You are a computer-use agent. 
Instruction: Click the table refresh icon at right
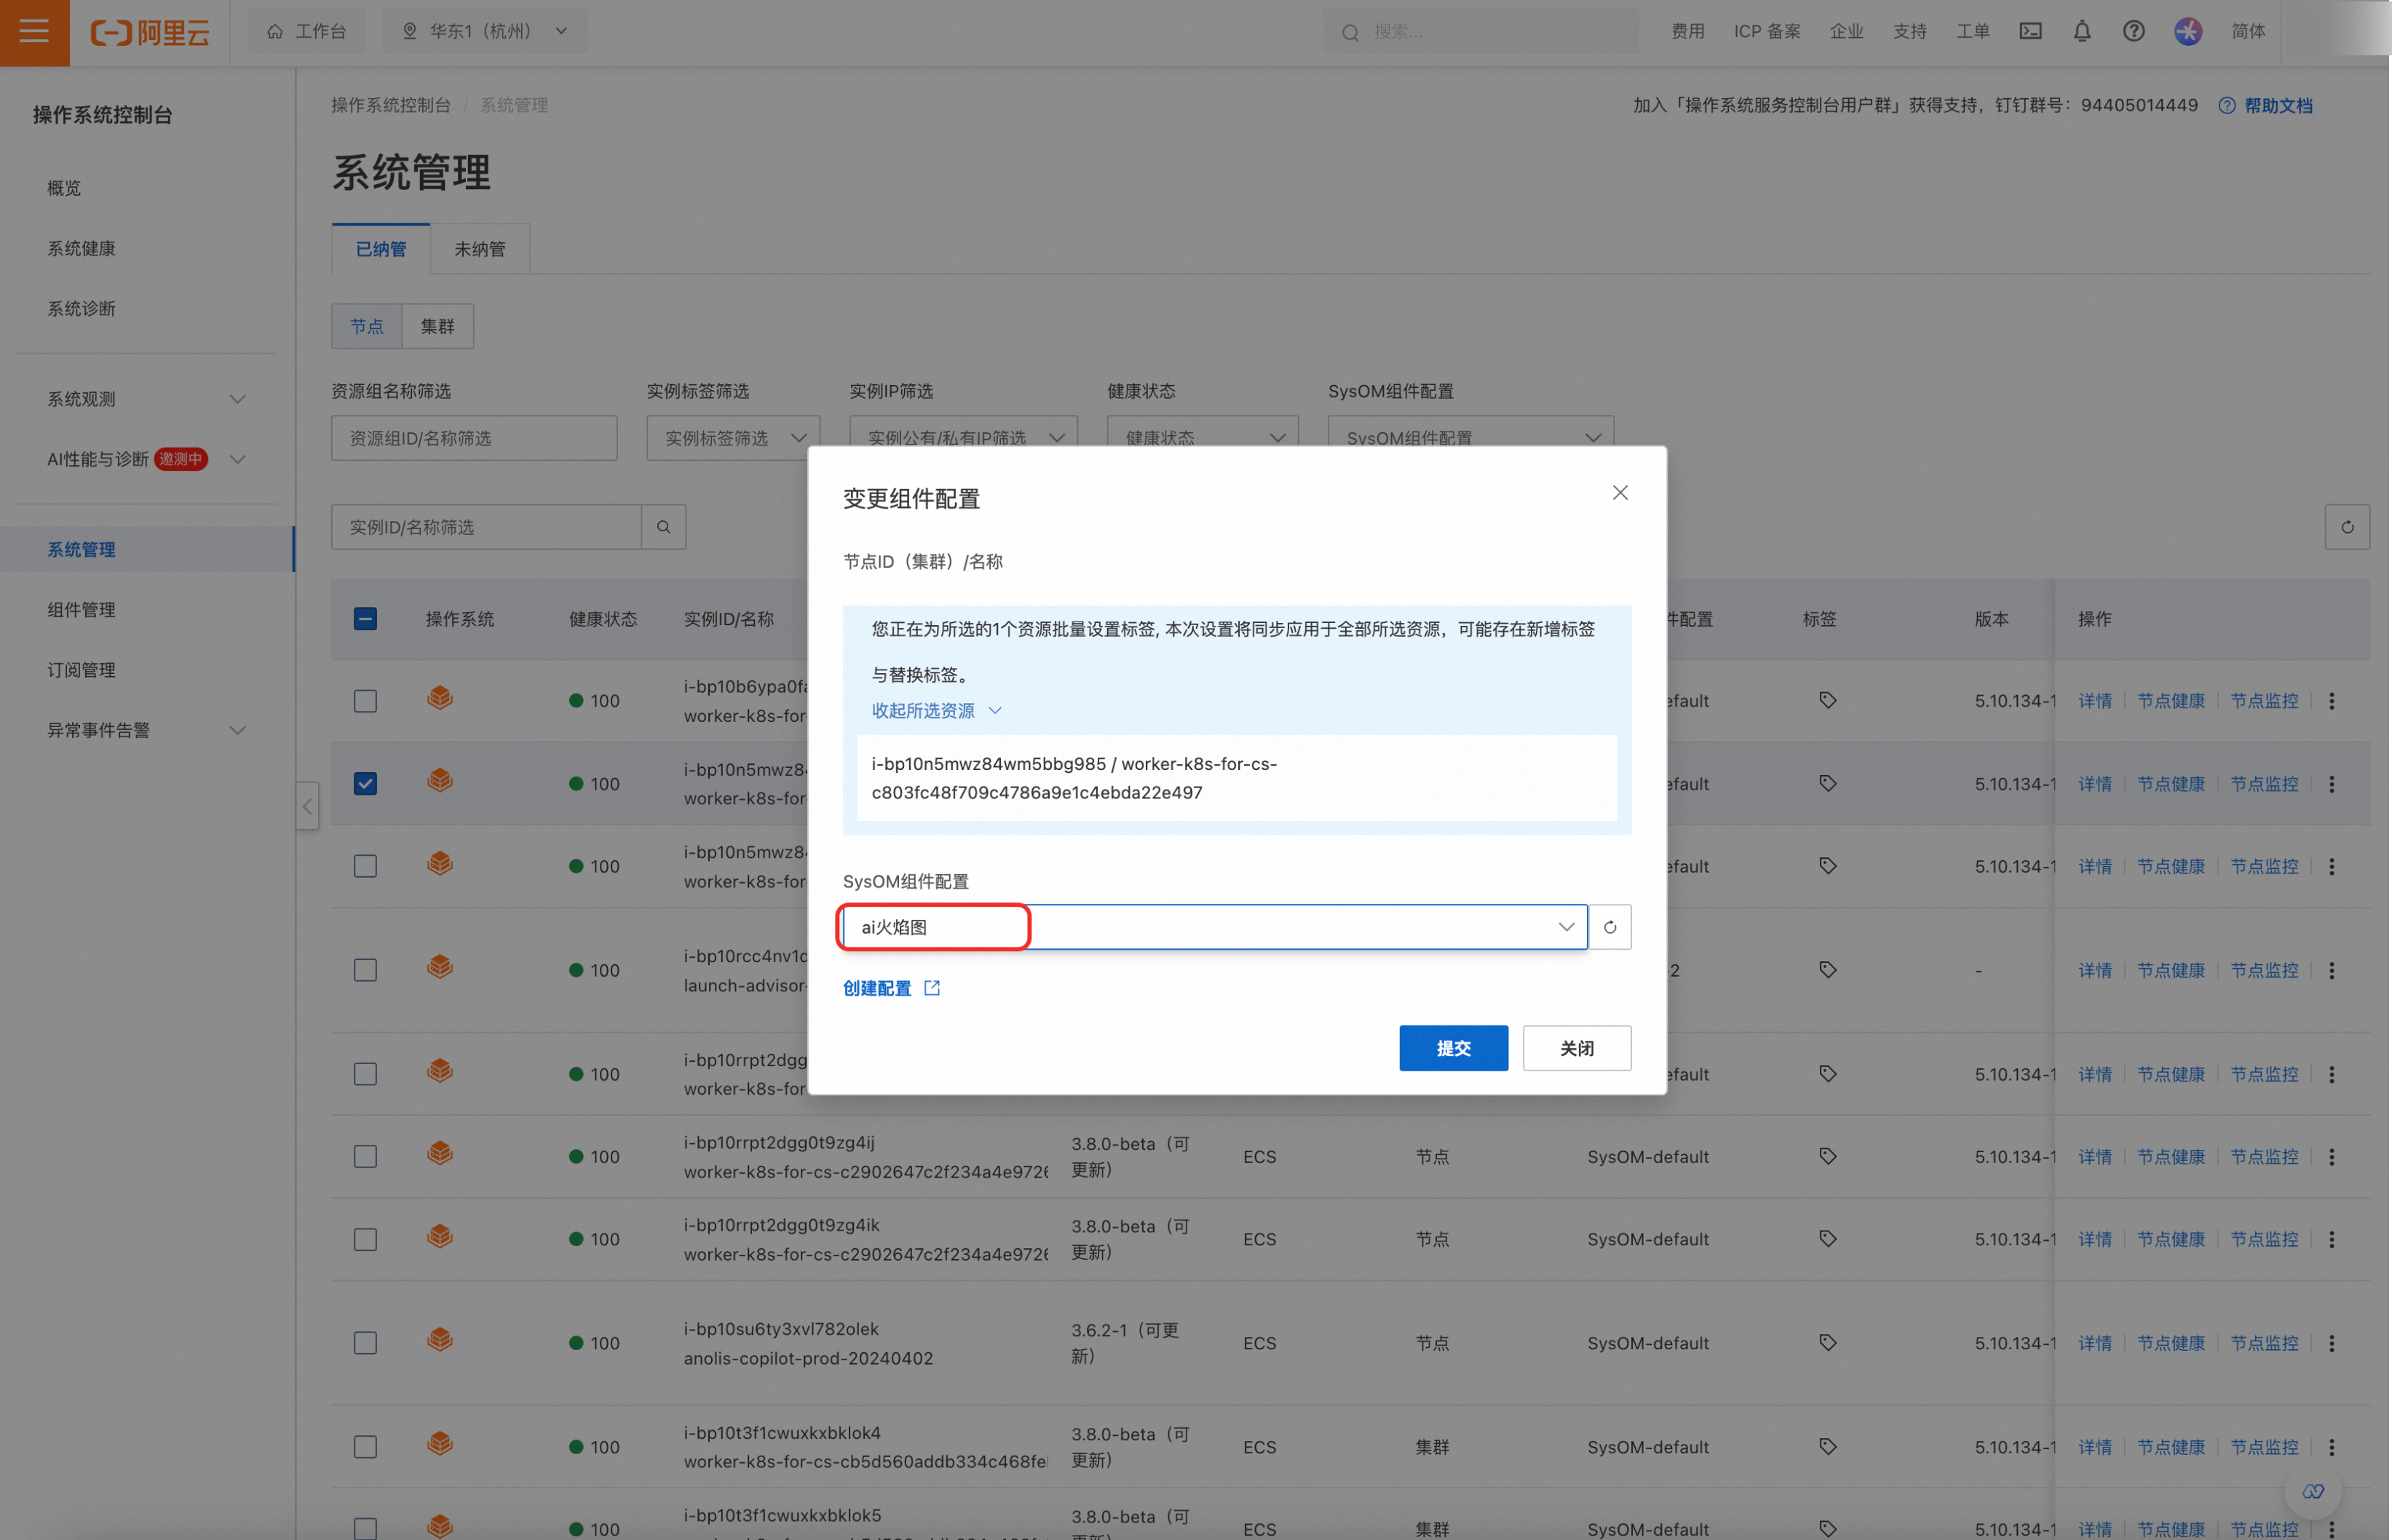[x=2346, y=527]
